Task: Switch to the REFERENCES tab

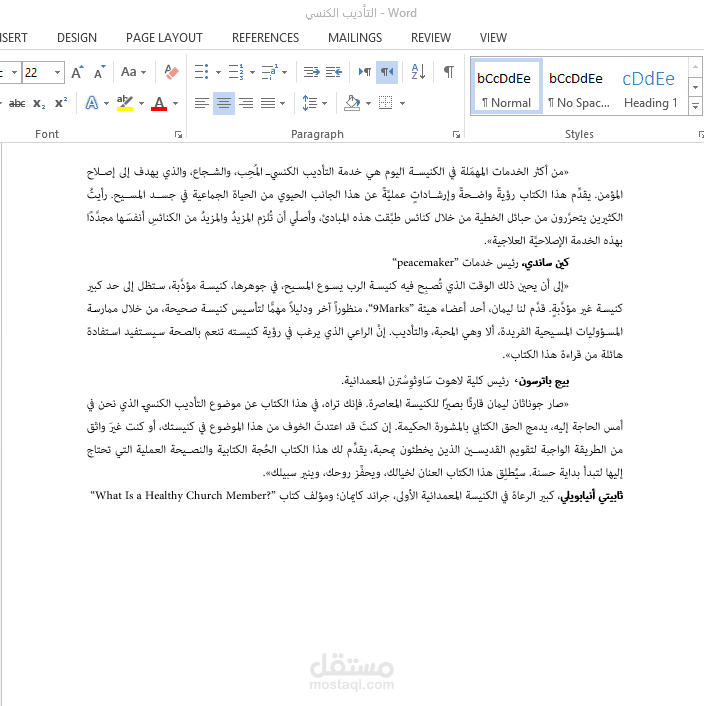Action: 266,38
